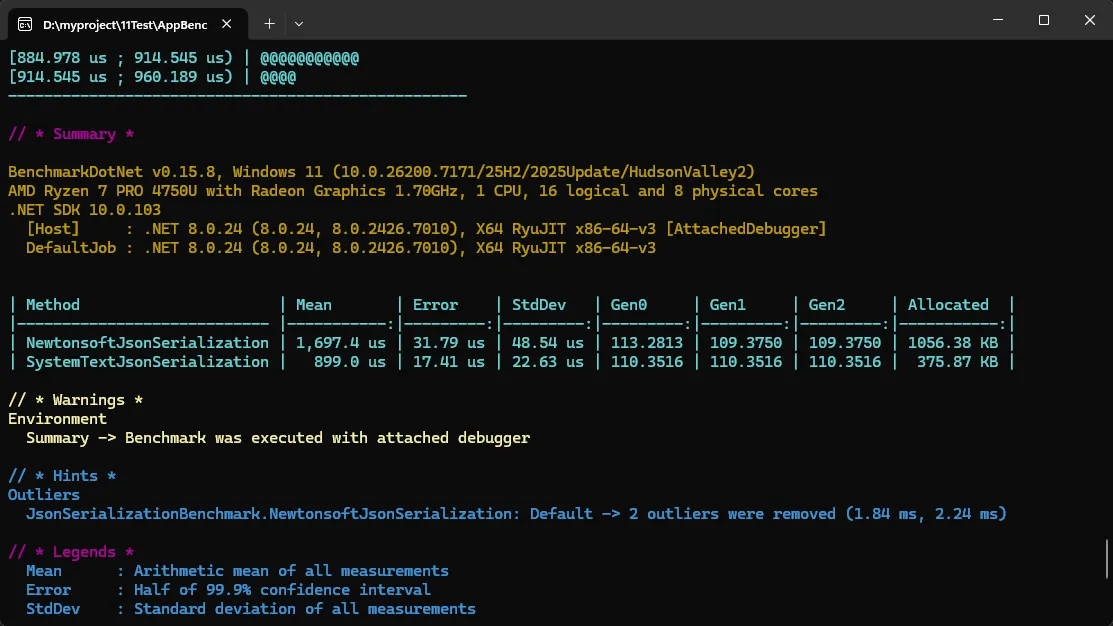Click the '// * Summary *' heading

coord(71,134)
